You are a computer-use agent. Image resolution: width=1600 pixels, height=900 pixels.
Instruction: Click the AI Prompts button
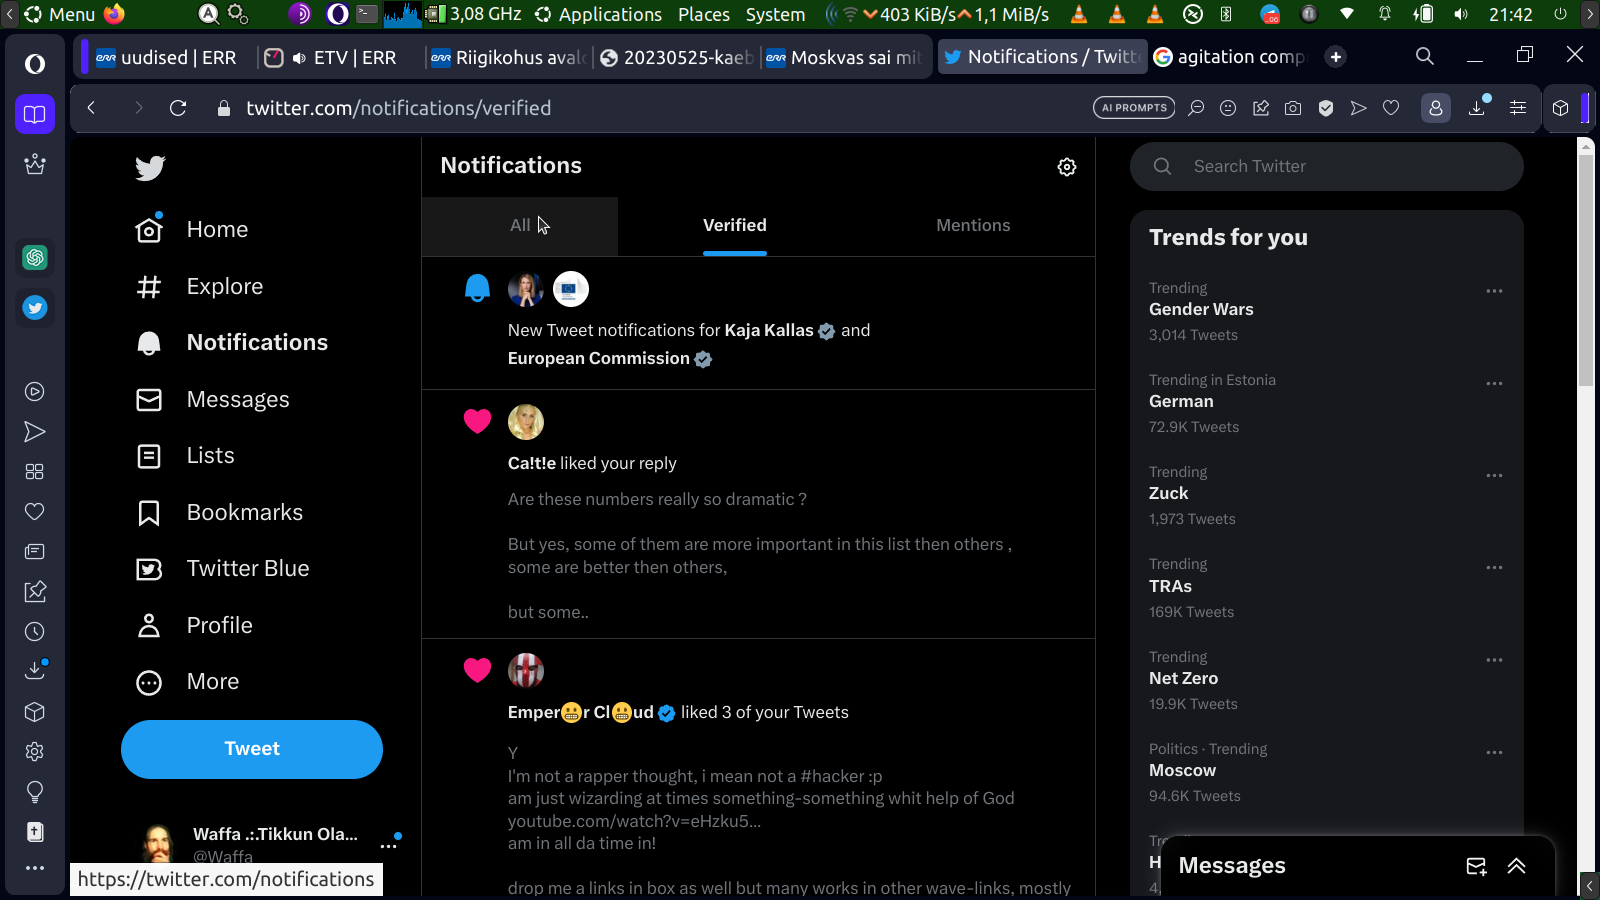click(x=1134, y=108)
